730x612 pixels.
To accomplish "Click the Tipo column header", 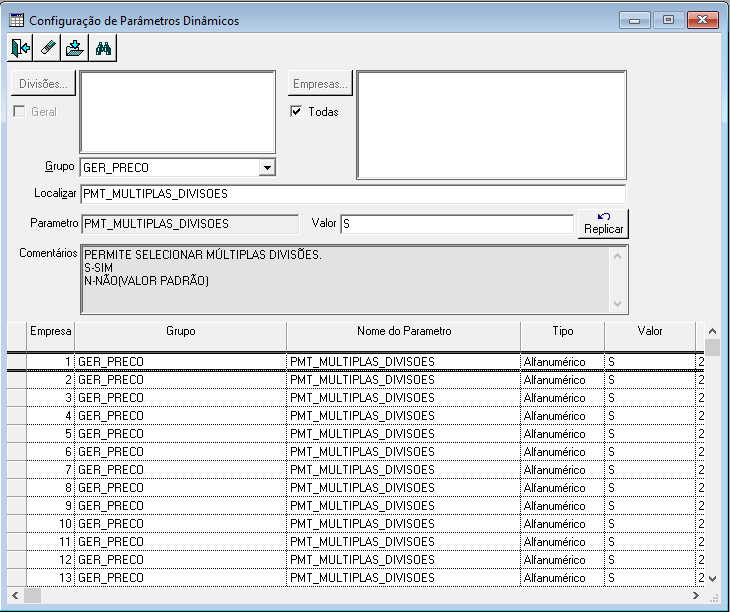I will point(562,336).
